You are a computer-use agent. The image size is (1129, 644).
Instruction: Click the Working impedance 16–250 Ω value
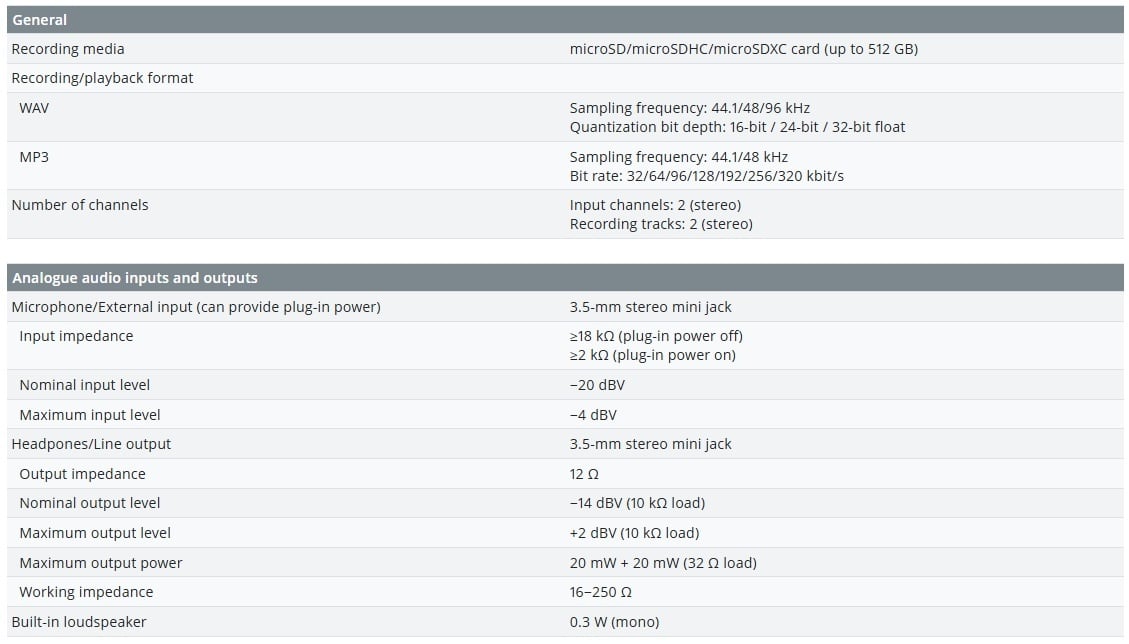[599, 592]
